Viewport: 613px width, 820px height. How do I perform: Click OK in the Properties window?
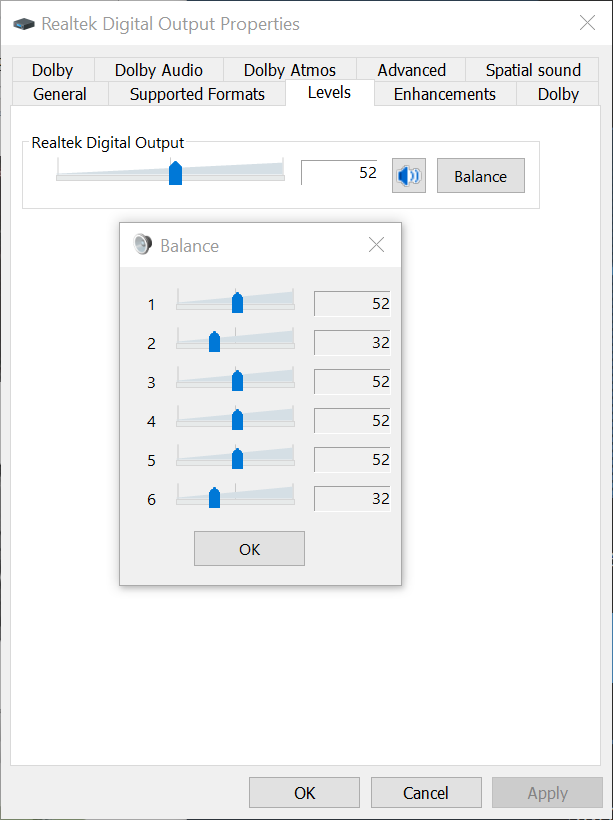[x=304, y=793]
